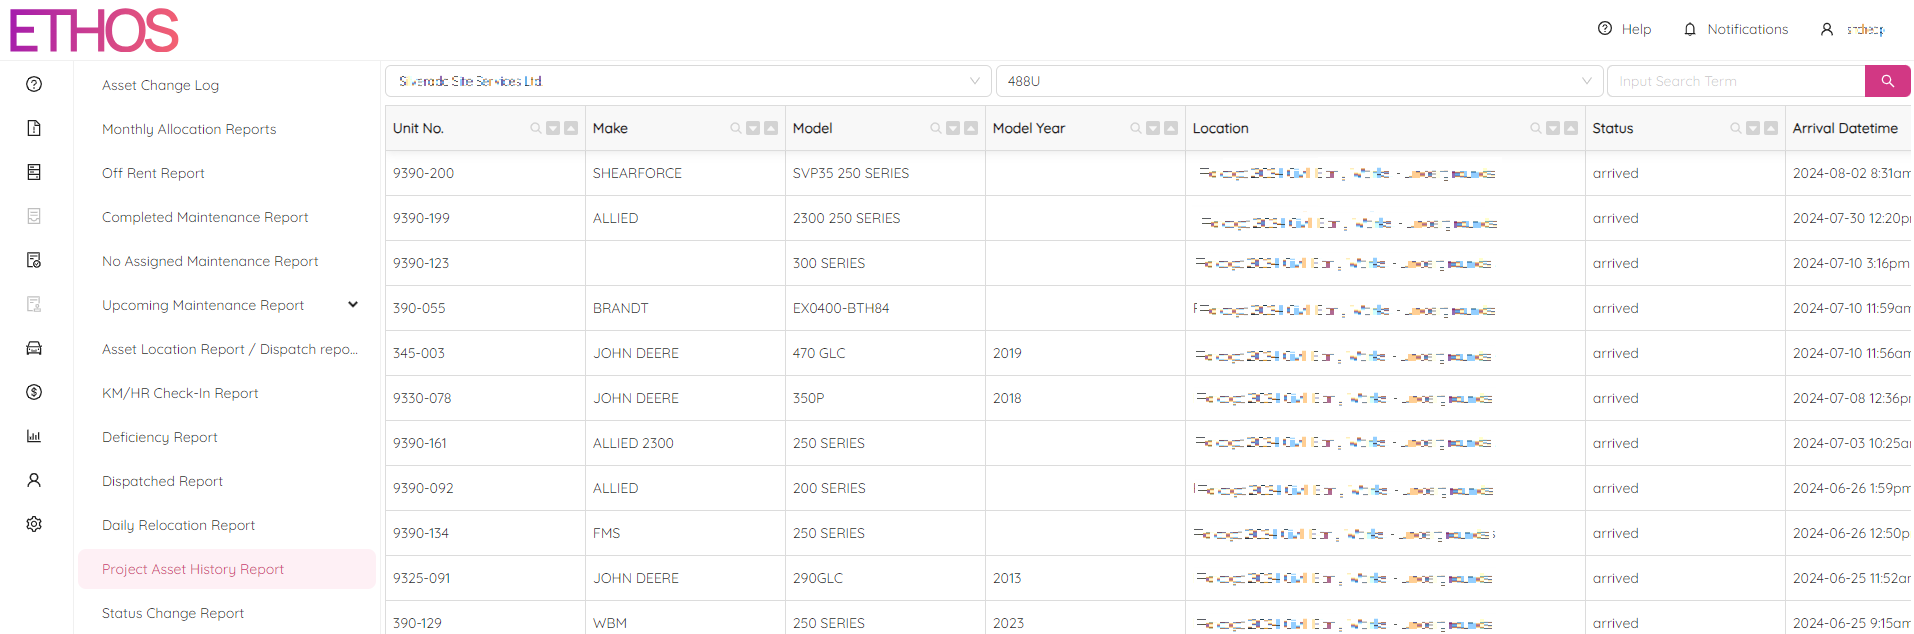Select unit 9390-200 cell
This screenshot has height=634, width=1914.
(x=485, y=173)
